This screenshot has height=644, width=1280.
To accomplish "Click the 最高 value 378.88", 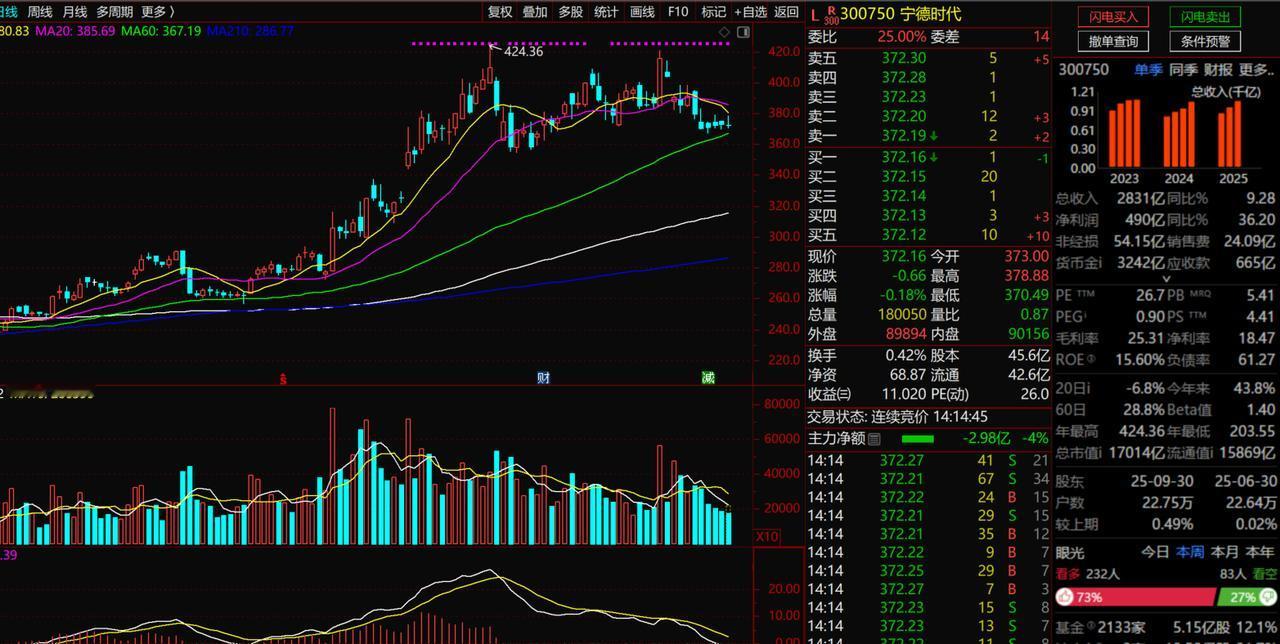I will (1026, 275).
